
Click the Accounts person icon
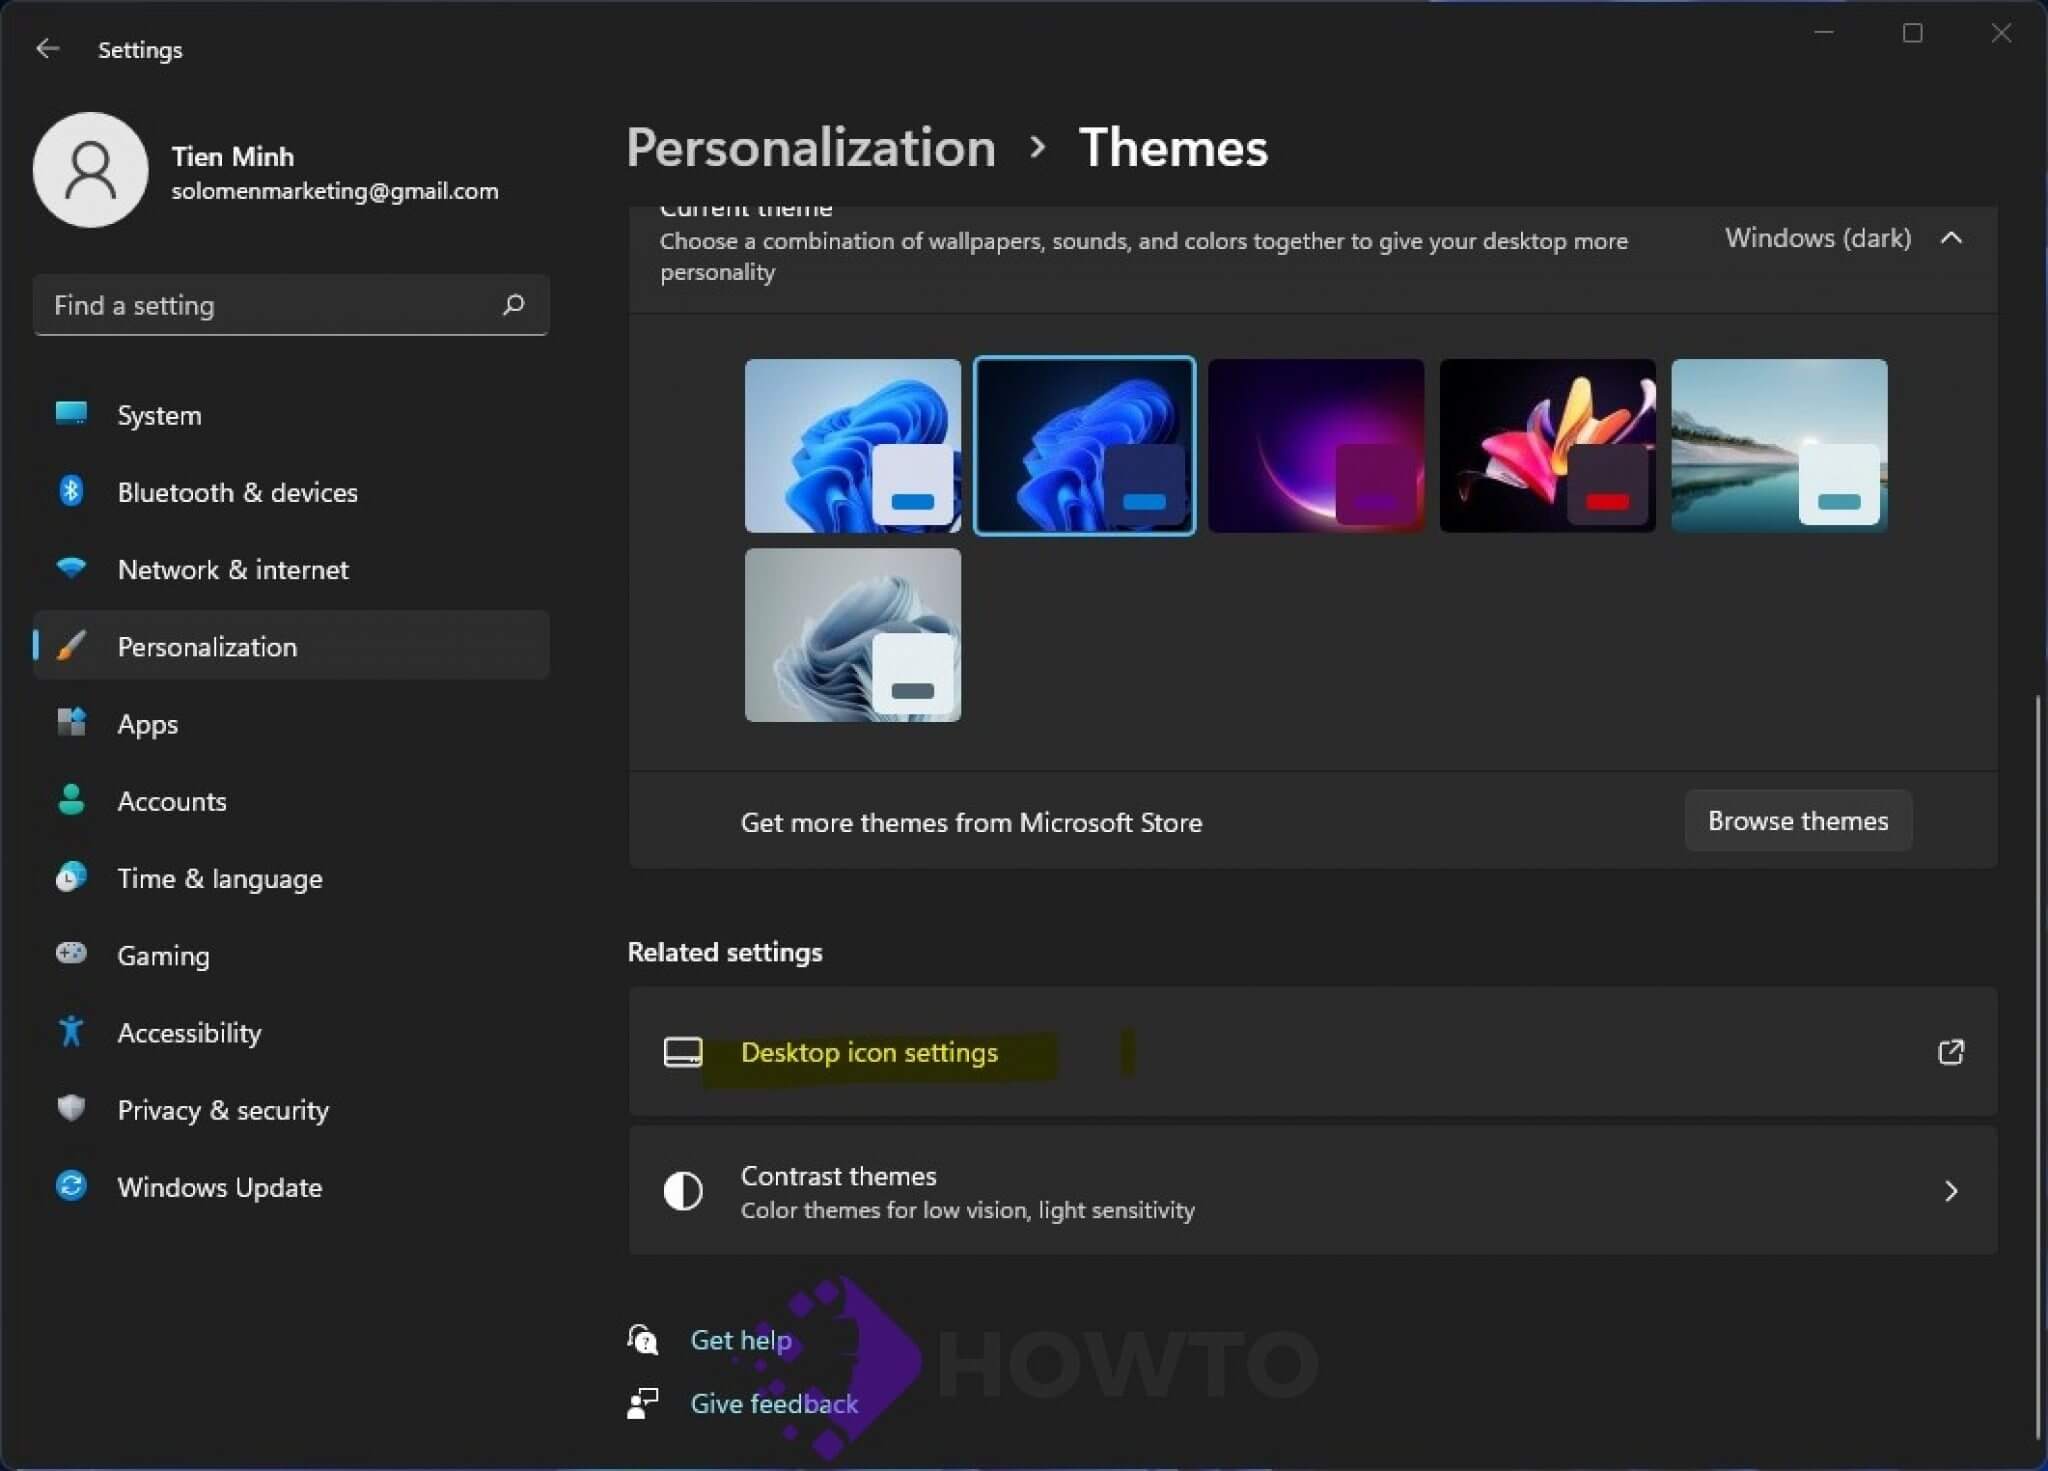pos(71,800)
